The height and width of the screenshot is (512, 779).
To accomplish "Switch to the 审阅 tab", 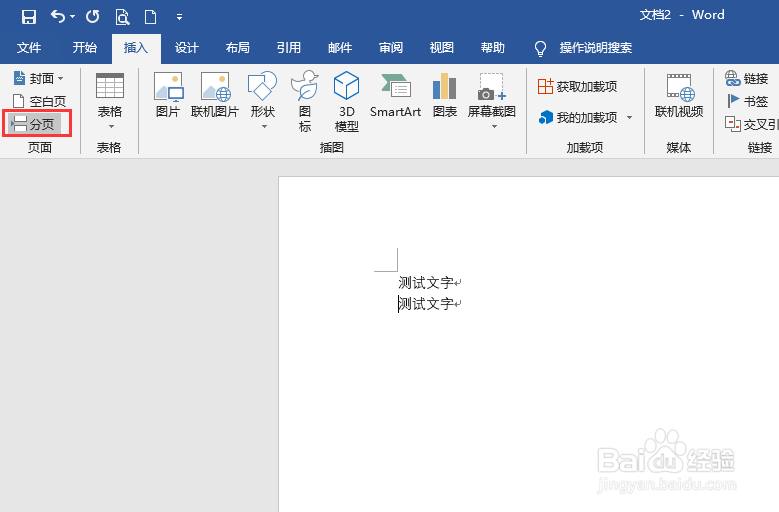I will (x=390, y=48).
